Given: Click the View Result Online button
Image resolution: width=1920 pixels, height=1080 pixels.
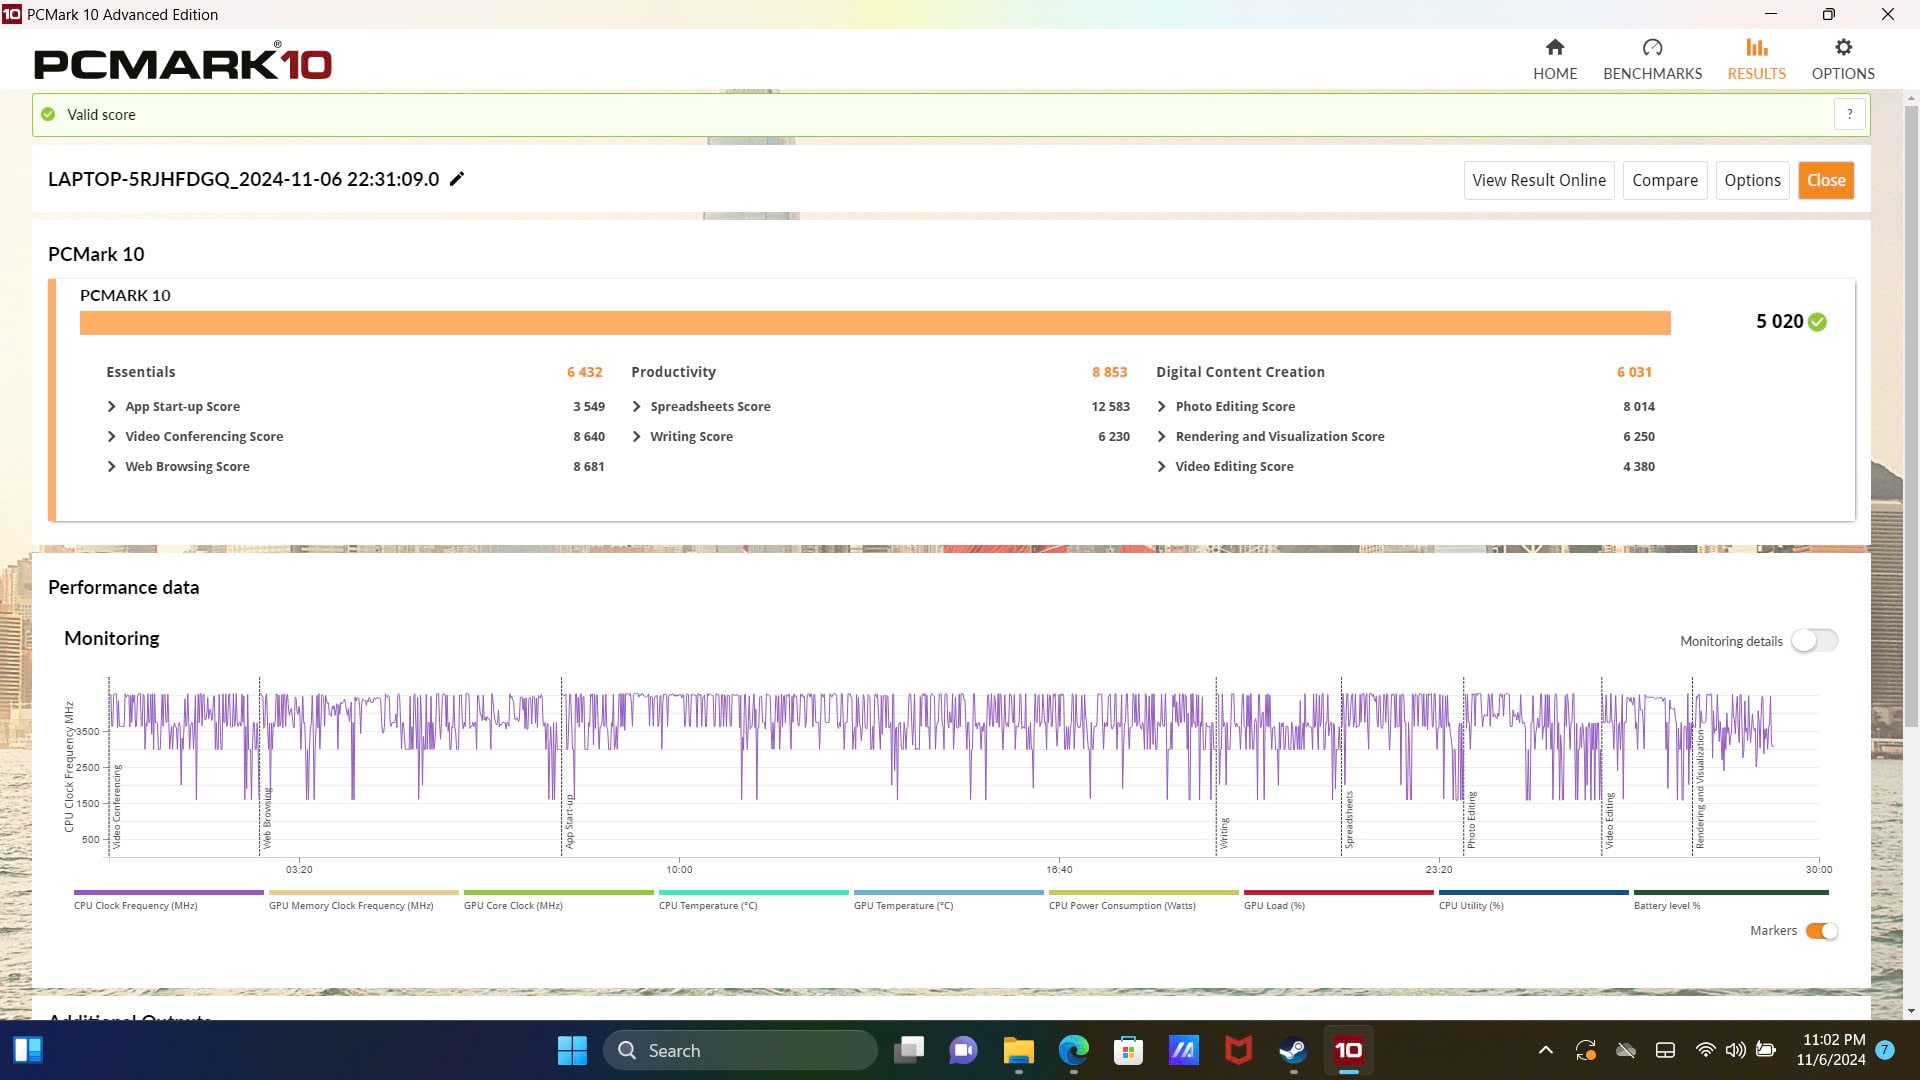Looking at the screenshot, I should pos(1539,179).
